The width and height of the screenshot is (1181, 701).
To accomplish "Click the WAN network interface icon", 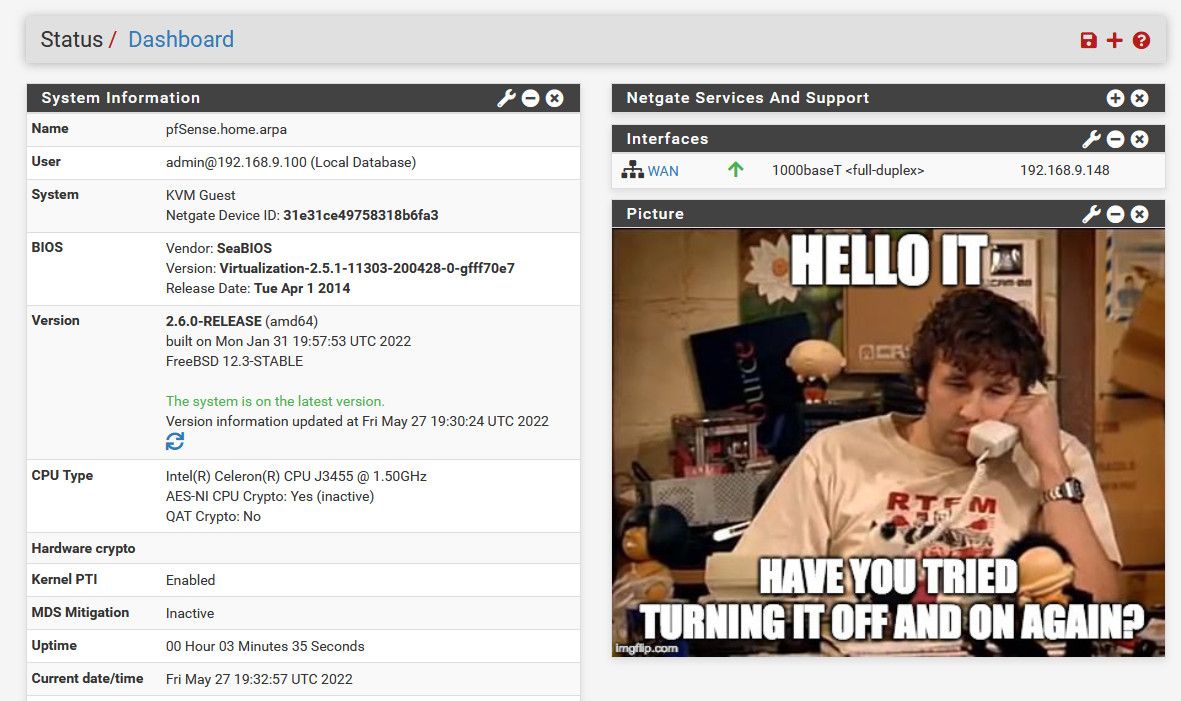I will pos(632,170).
